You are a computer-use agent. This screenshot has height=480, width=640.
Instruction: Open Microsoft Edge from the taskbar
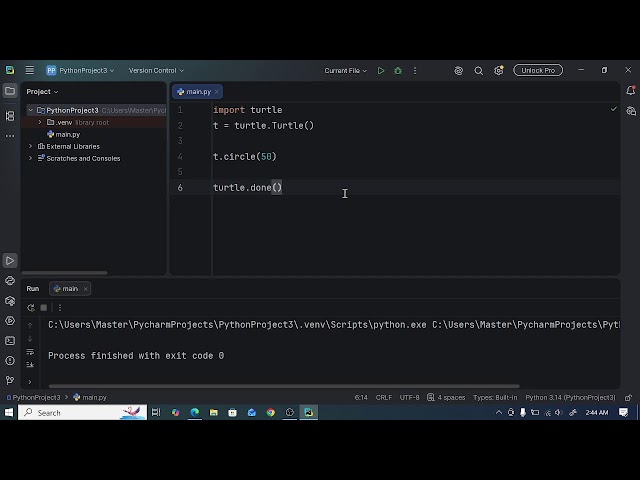(195, 412)
